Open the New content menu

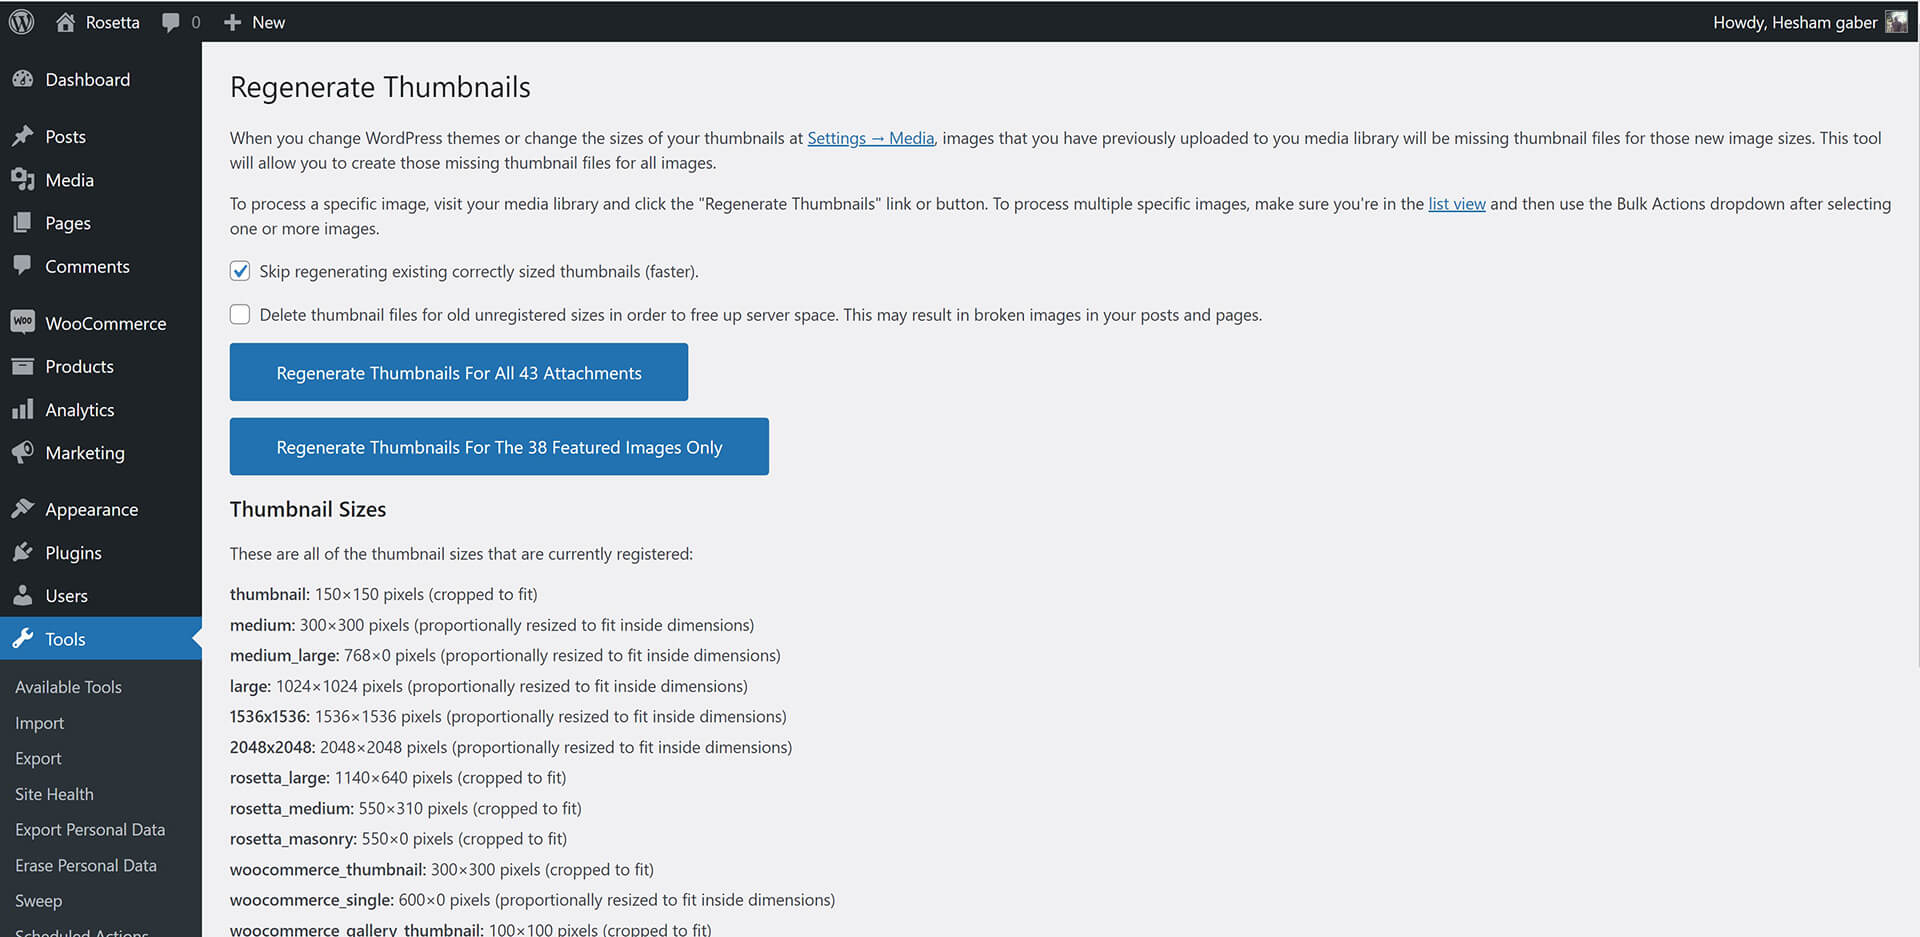tap(255, 22)
